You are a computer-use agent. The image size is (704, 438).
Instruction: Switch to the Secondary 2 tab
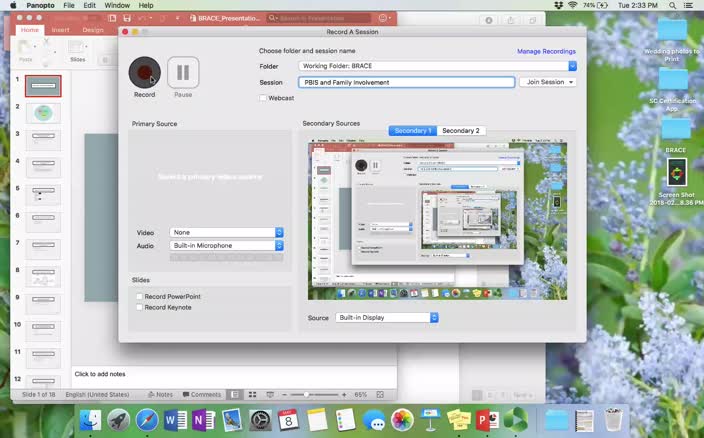pyautogui.click(x=461, y=131)
